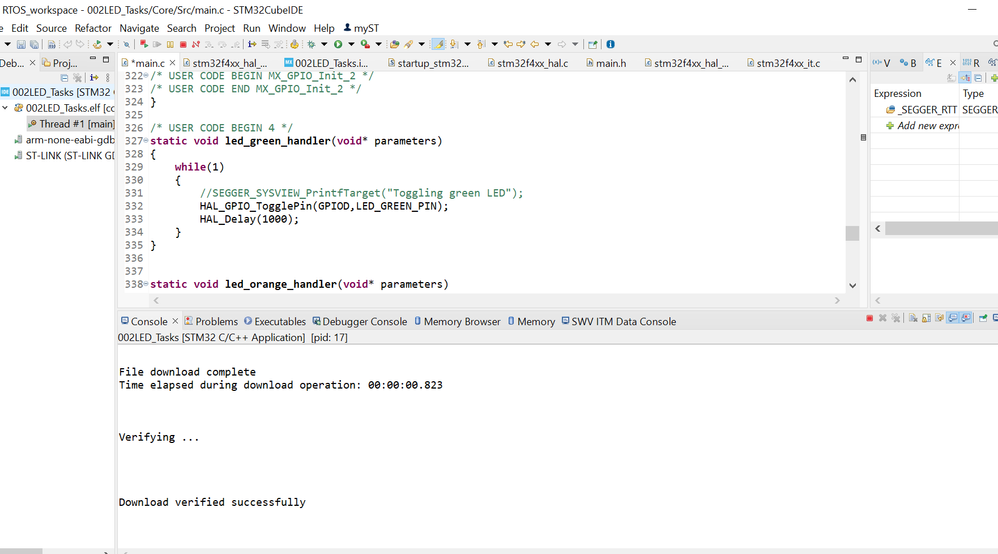Toggle Console Scroll Lock icon
This screenshot has width=998, height=554.
[x=927, y=318]
